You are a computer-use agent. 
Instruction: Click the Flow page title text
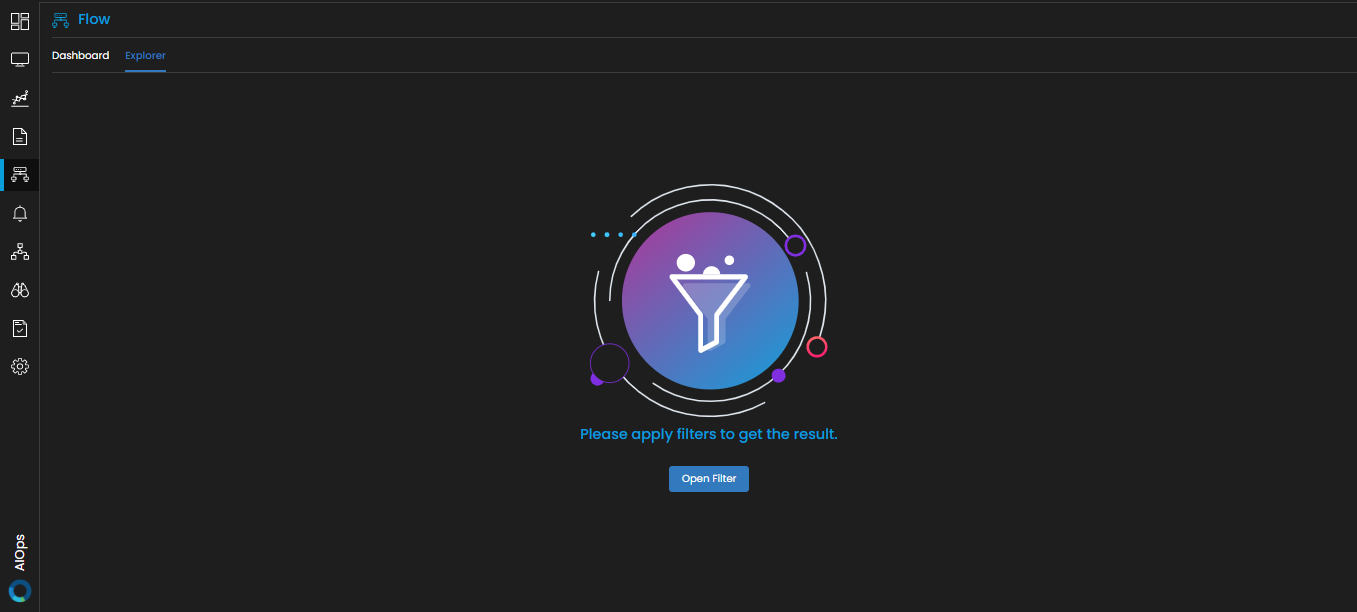click(94, 19)
